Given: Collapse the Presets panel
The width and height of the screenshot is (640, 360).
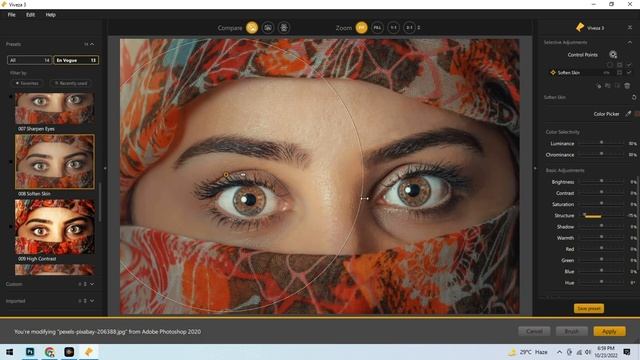Looking at the screenshot, I should [x=92, y=44].
